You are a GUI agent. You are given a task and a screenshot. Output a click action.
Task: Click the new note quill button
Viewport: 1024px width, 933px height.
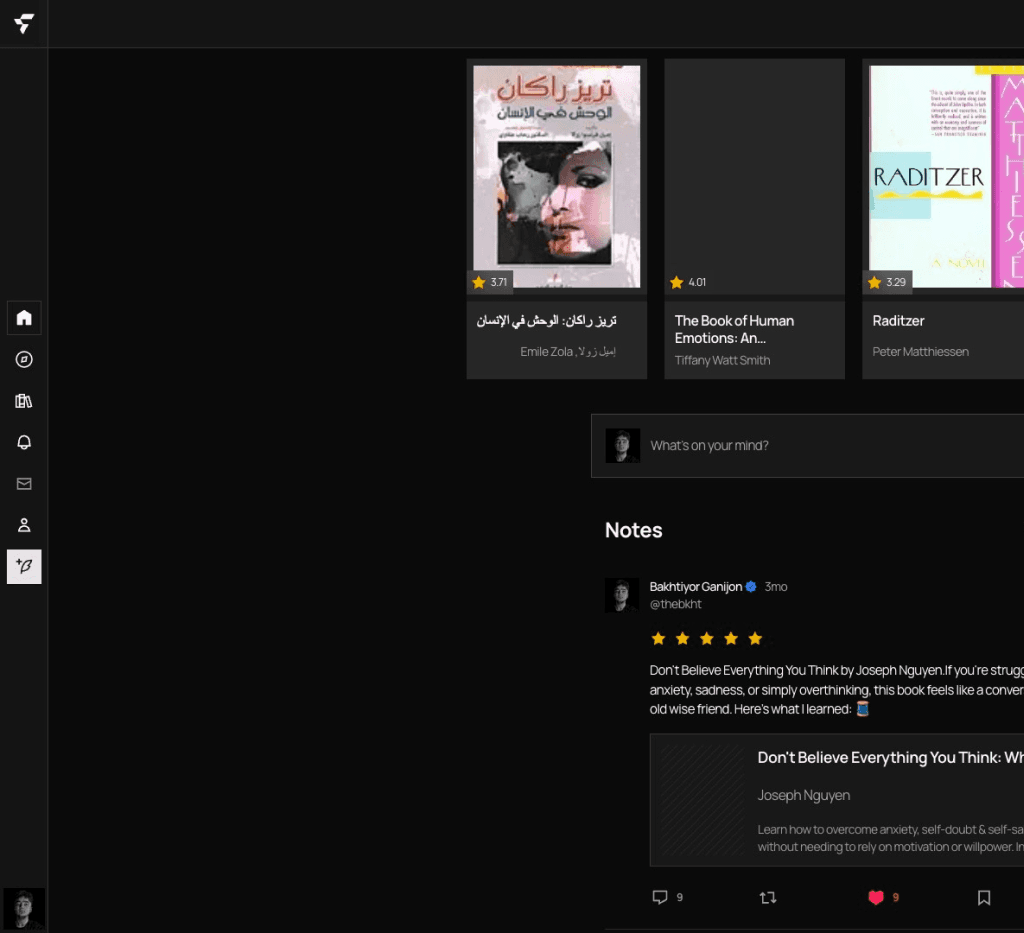24,567
